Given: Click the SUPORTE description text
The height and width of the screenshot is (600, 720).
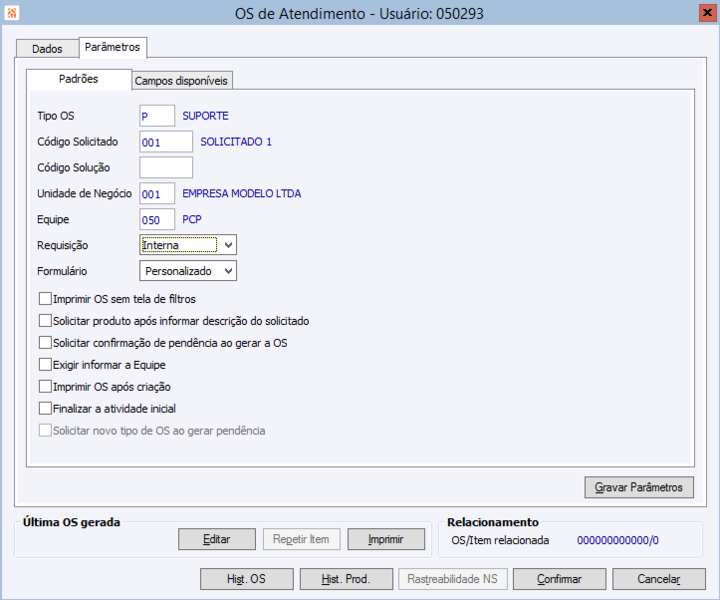Looking at the screenshot, I should (x=205, y=116).
